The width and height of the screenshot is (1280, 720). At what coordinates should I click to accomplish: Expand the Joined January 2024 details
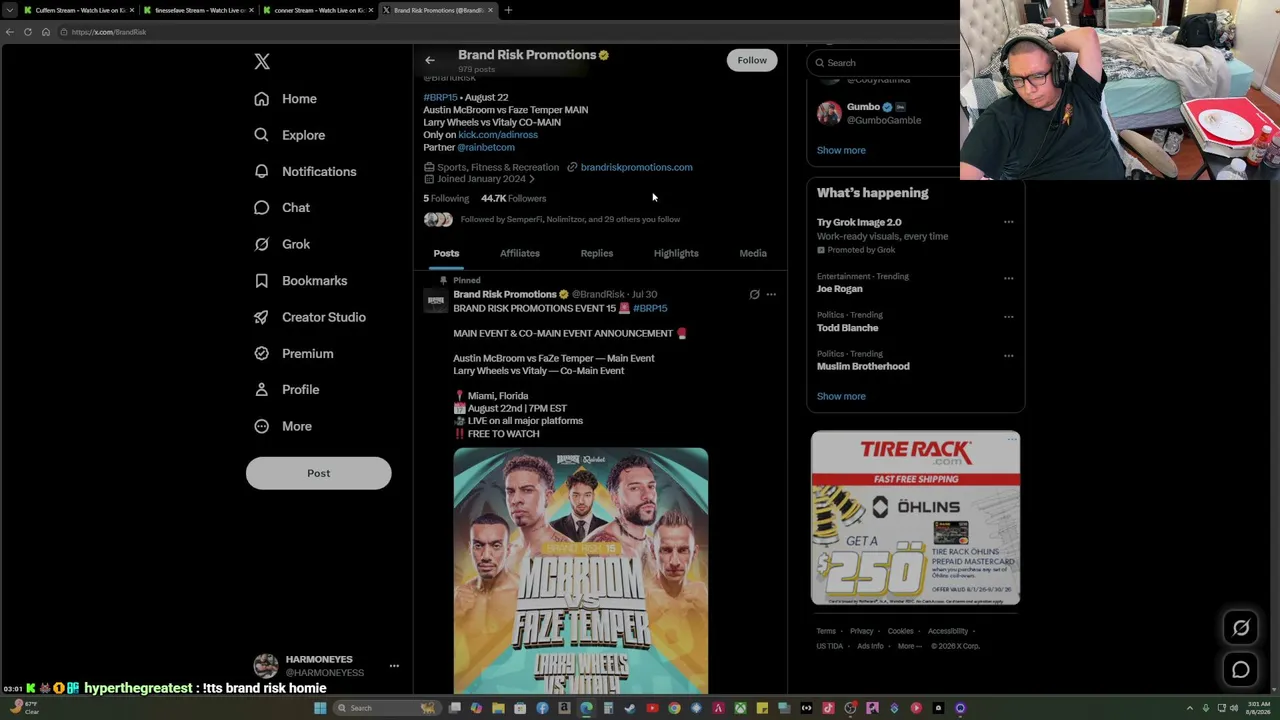(x=480, y=179)
